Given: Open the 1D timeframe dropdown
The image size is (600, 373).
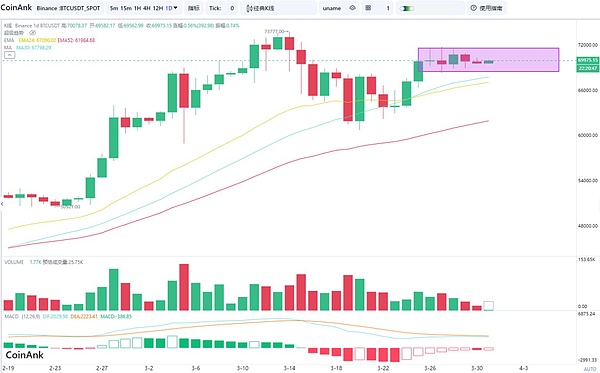Looking at the screenshot, I should pyautogui.click(x=171, y=8).
